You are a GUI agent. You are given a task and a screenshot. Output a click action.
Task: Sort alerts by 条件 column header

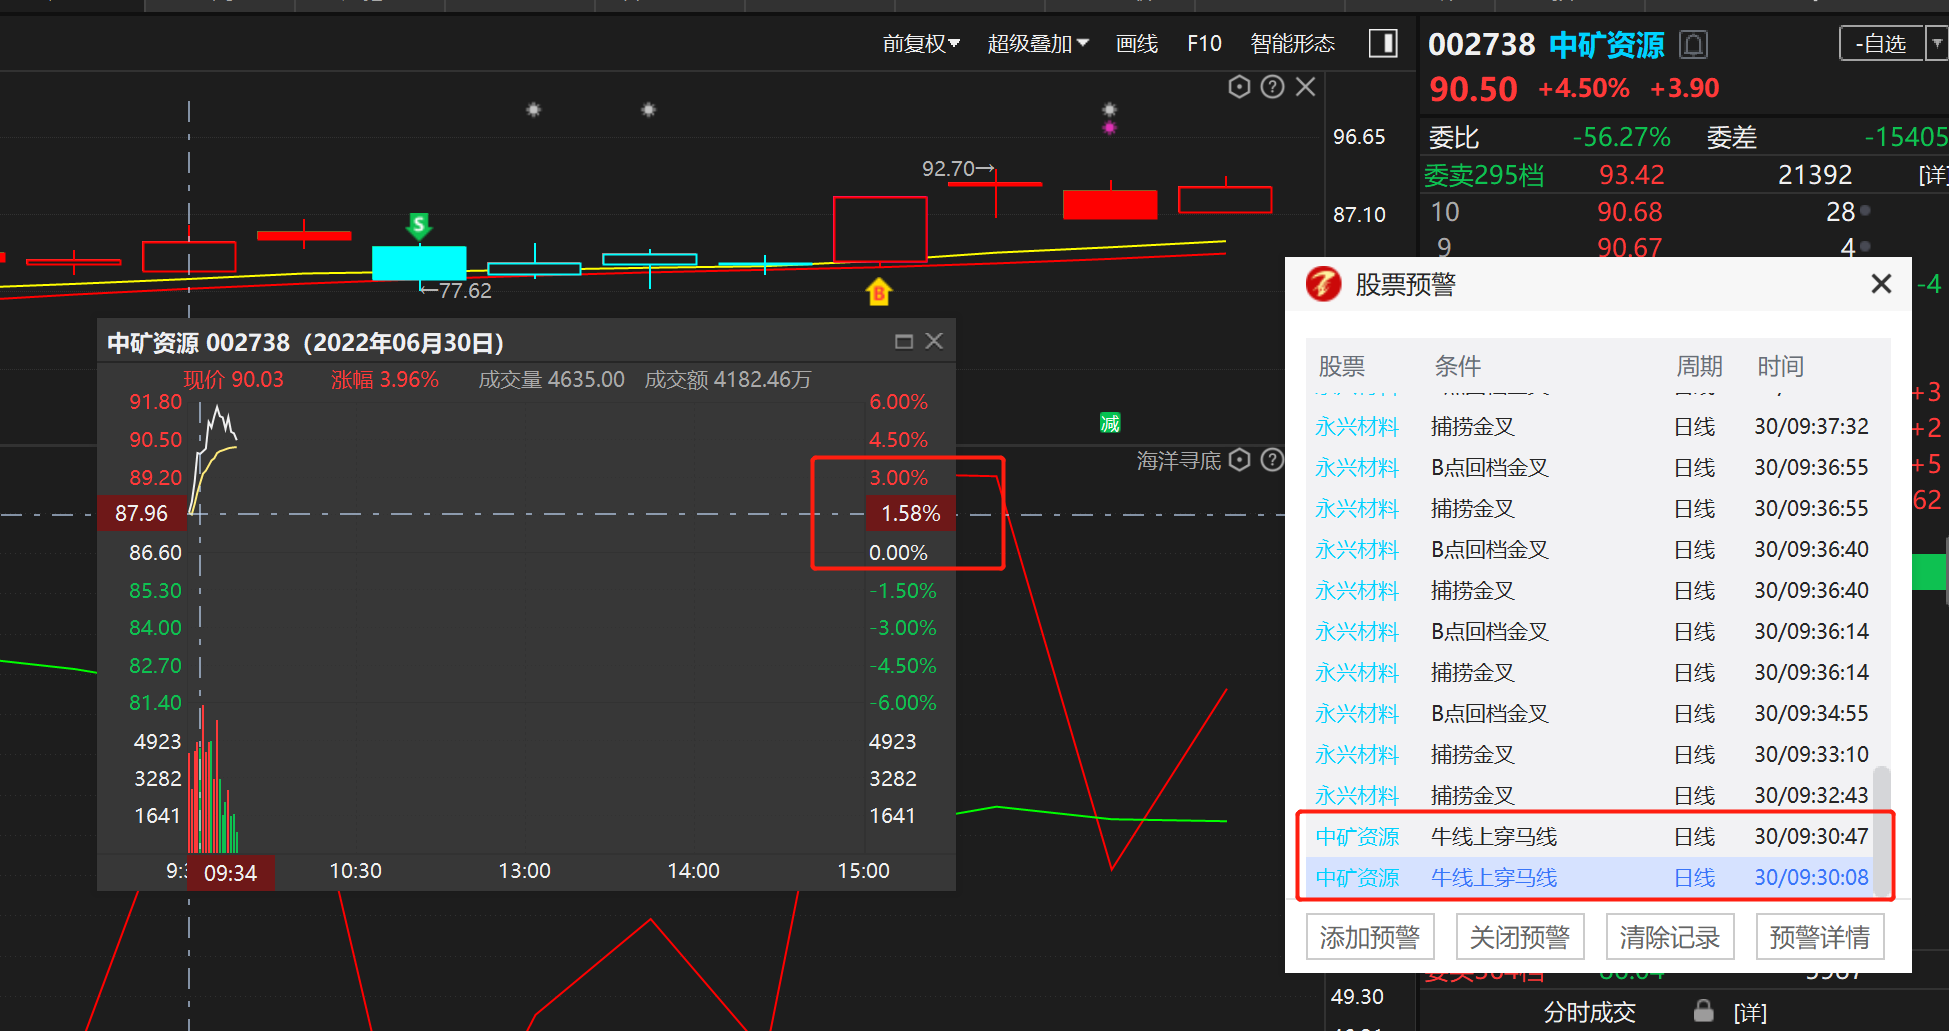coord(1458,366)
